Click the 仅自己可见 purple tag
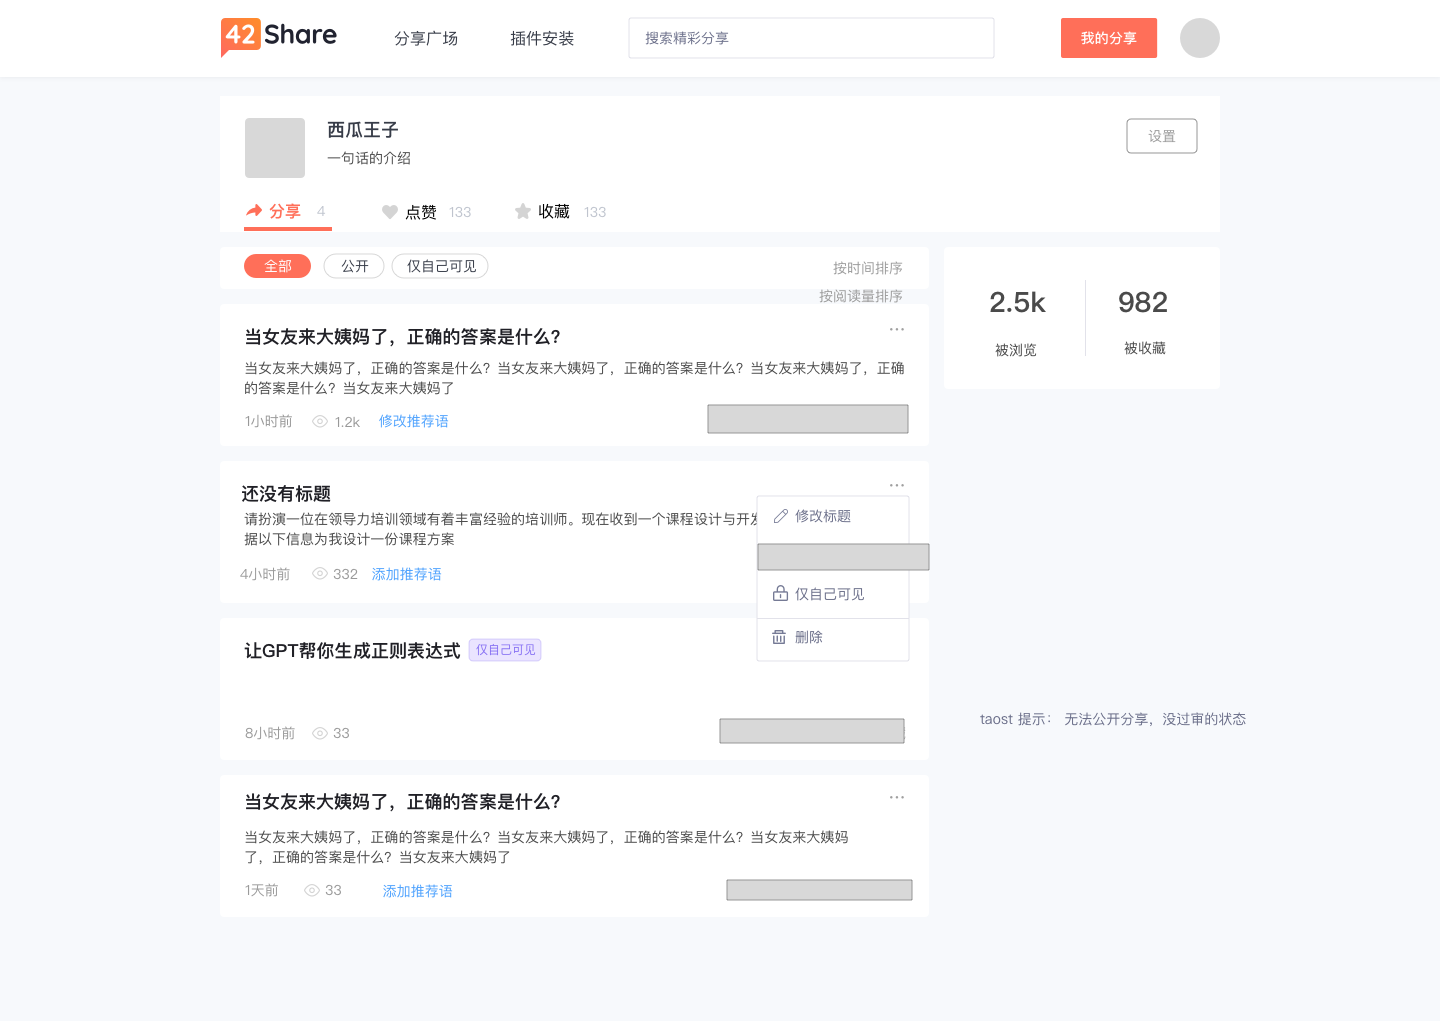Screen dimensions: 1440x1021 click(x=505, y=650)
